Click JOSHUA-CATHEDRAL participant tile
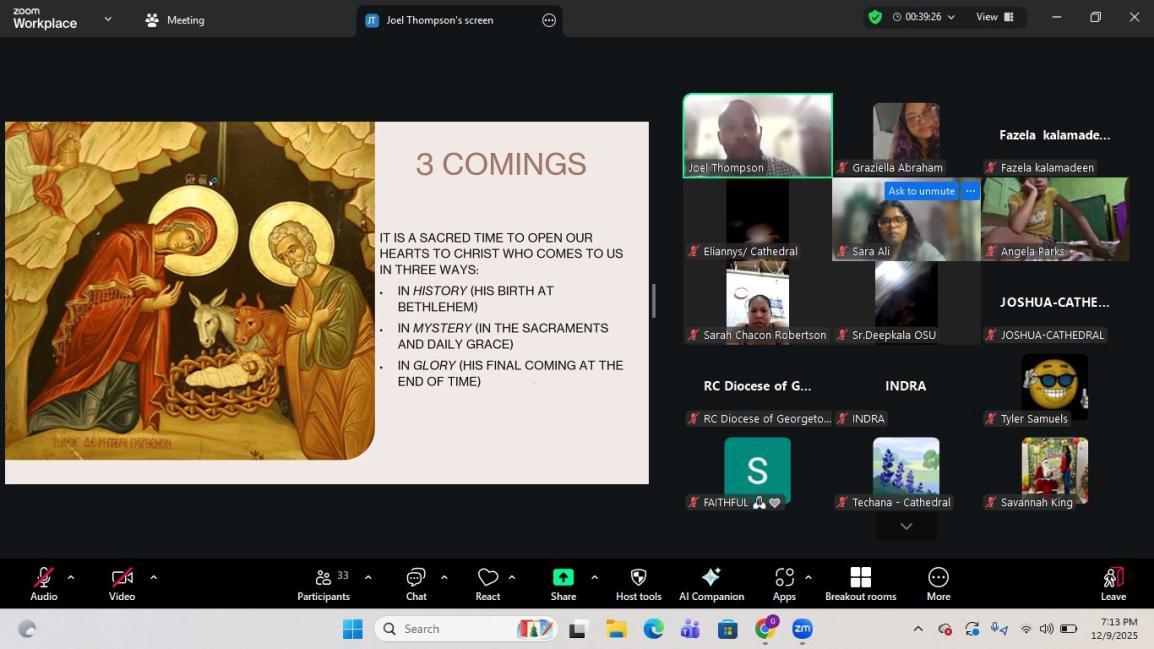The height and width of the screenshot is (649, 1154). [x=1055, y=302]
